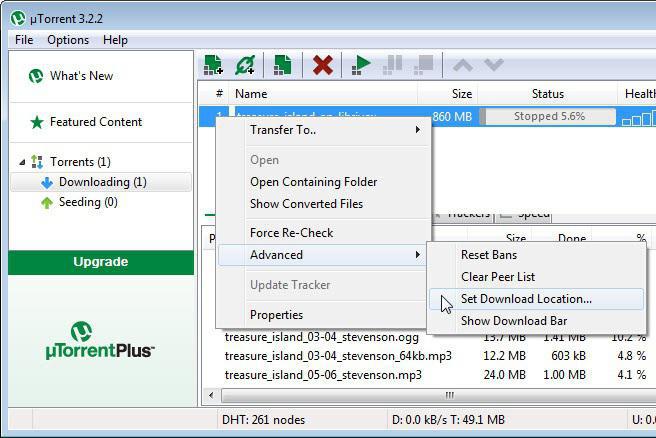This screenshot has height=438, width=656.
Task: Click DHT: 261 nodes status
Action: coord(264,420)
